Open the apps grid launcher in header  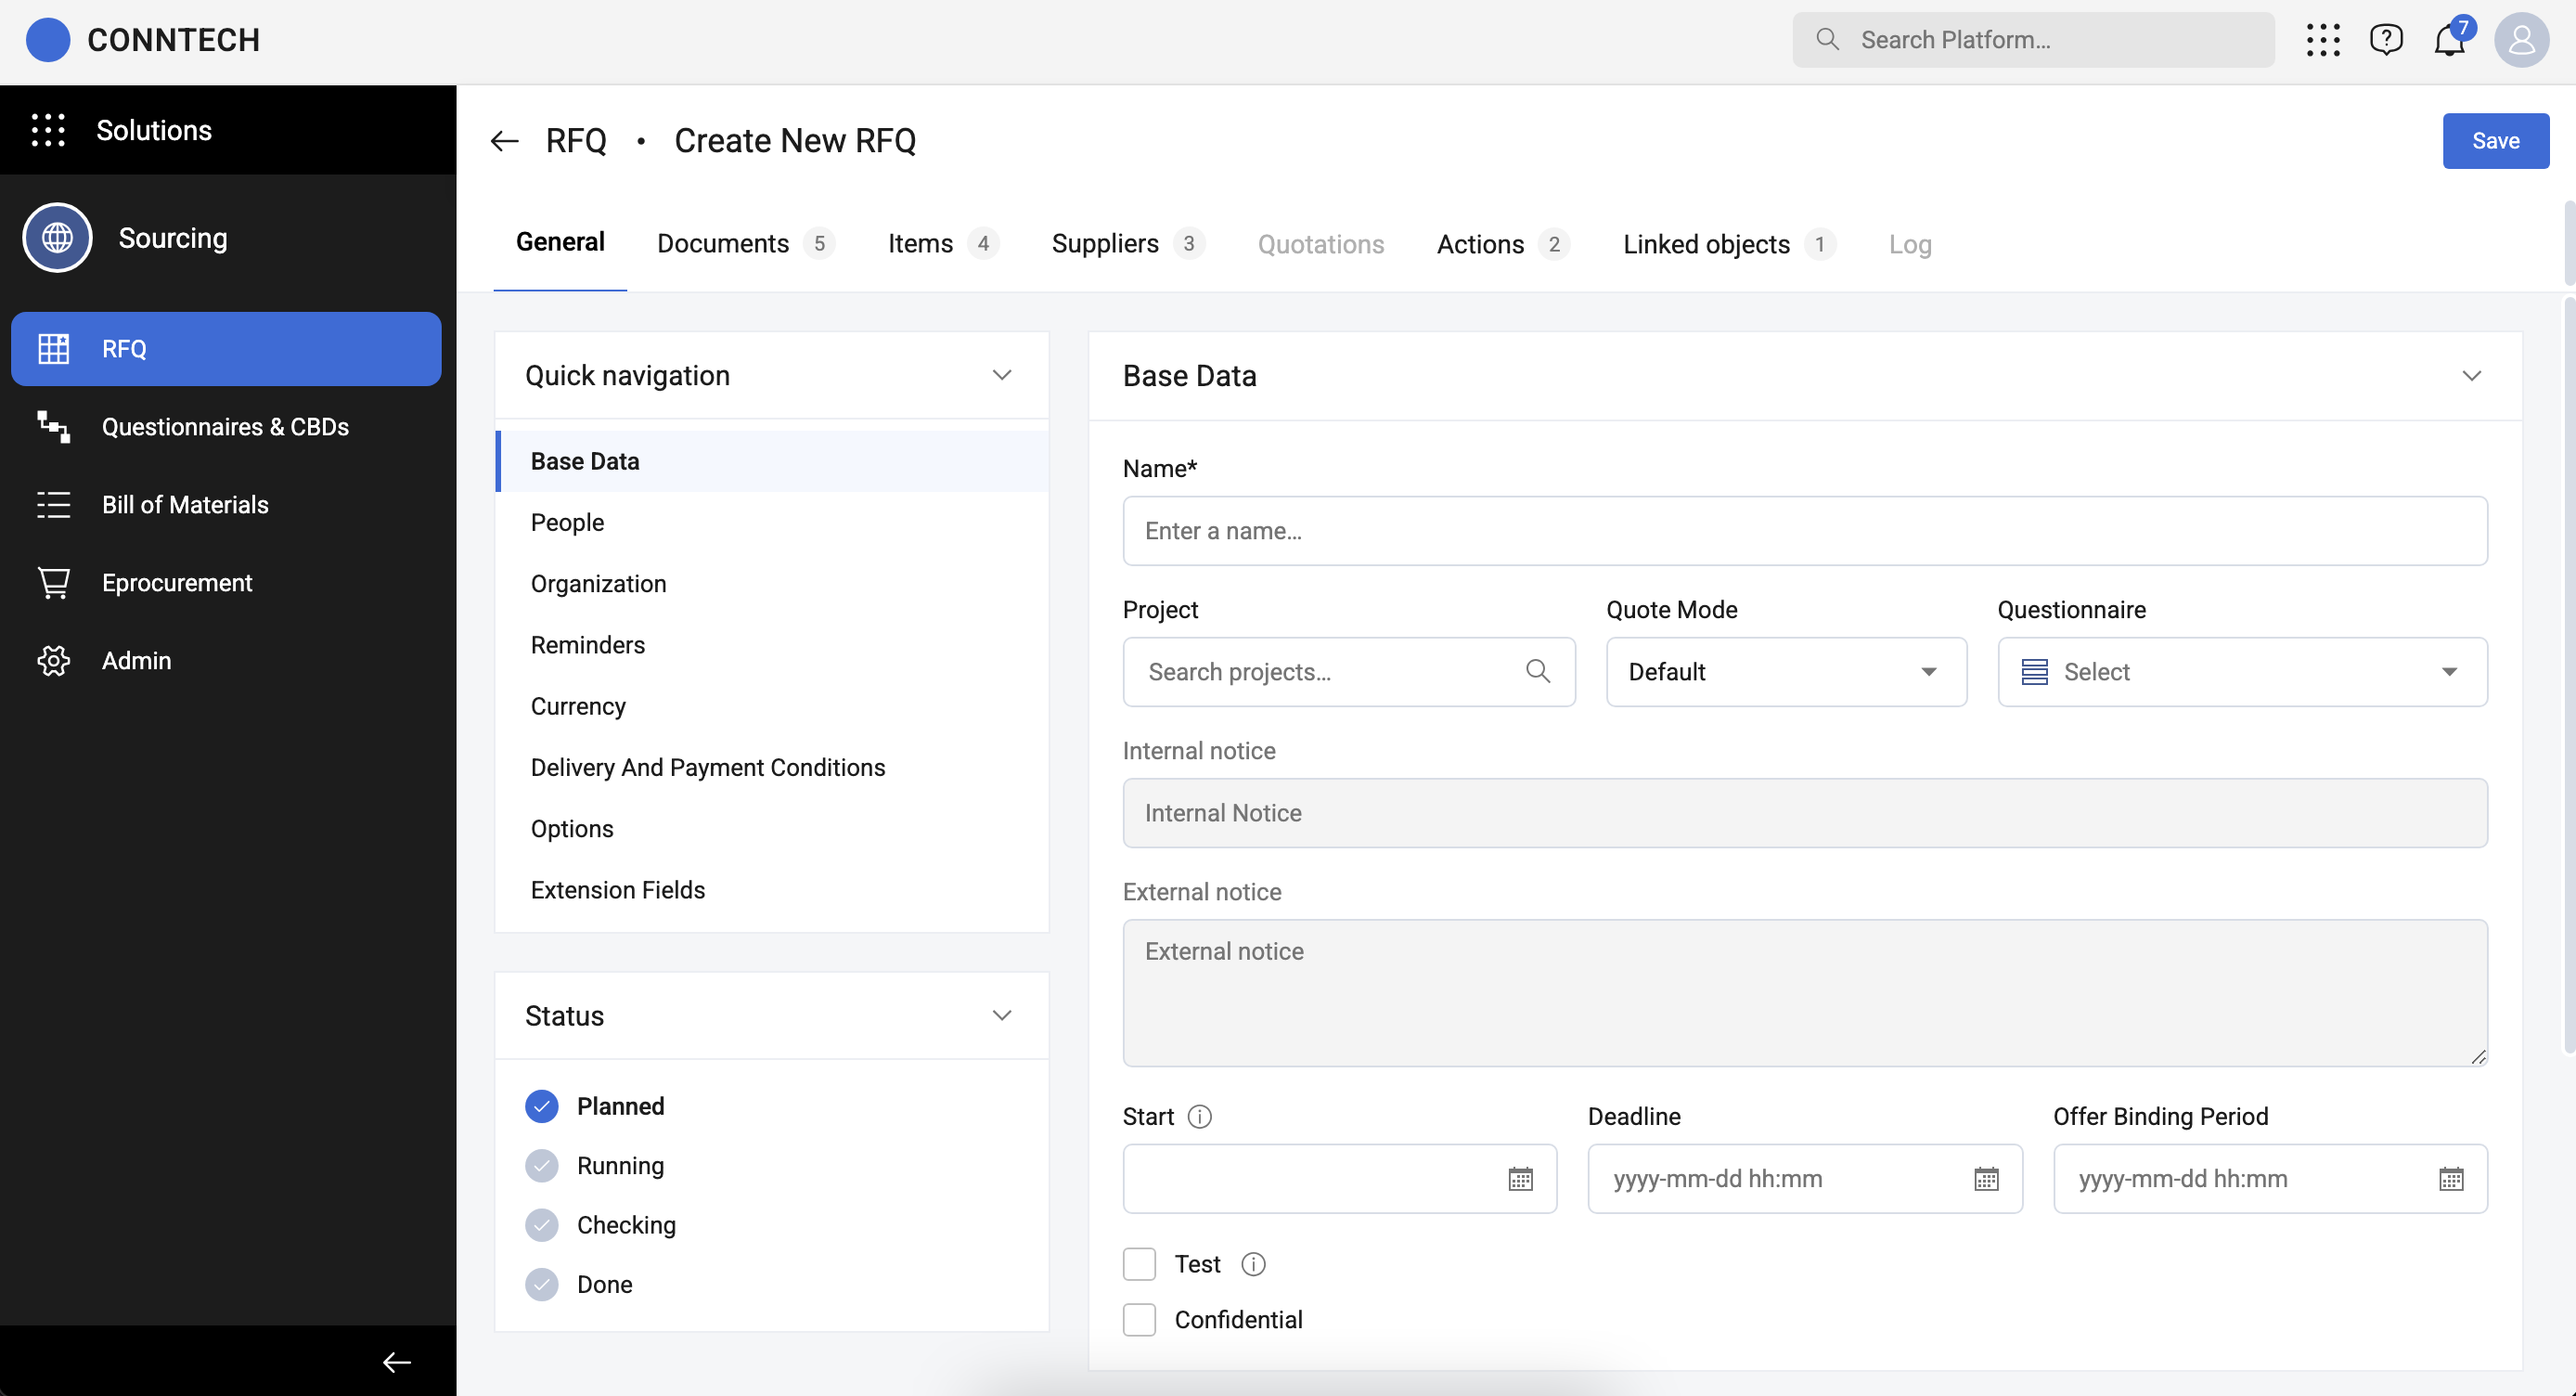(x=2322, y=40)
